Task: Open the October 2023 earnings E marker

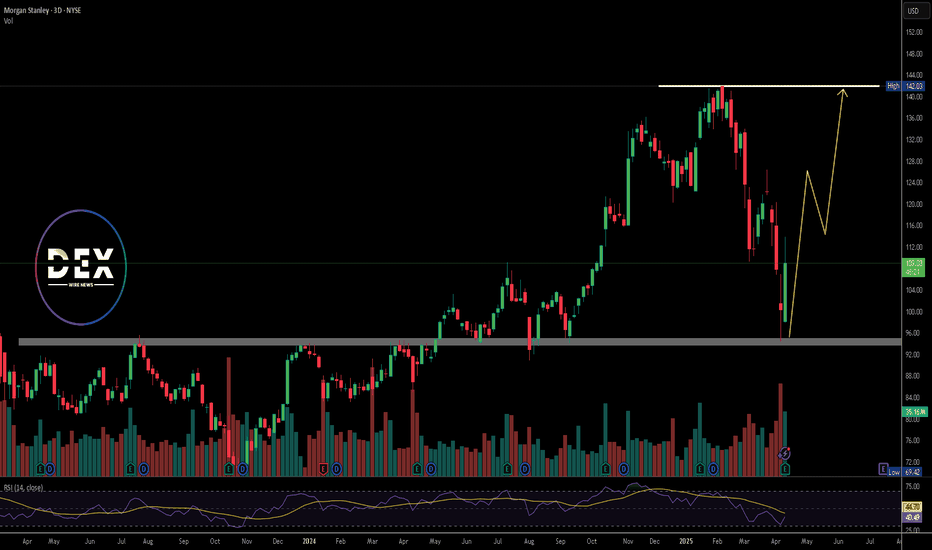Action: [x=229, y=469]
